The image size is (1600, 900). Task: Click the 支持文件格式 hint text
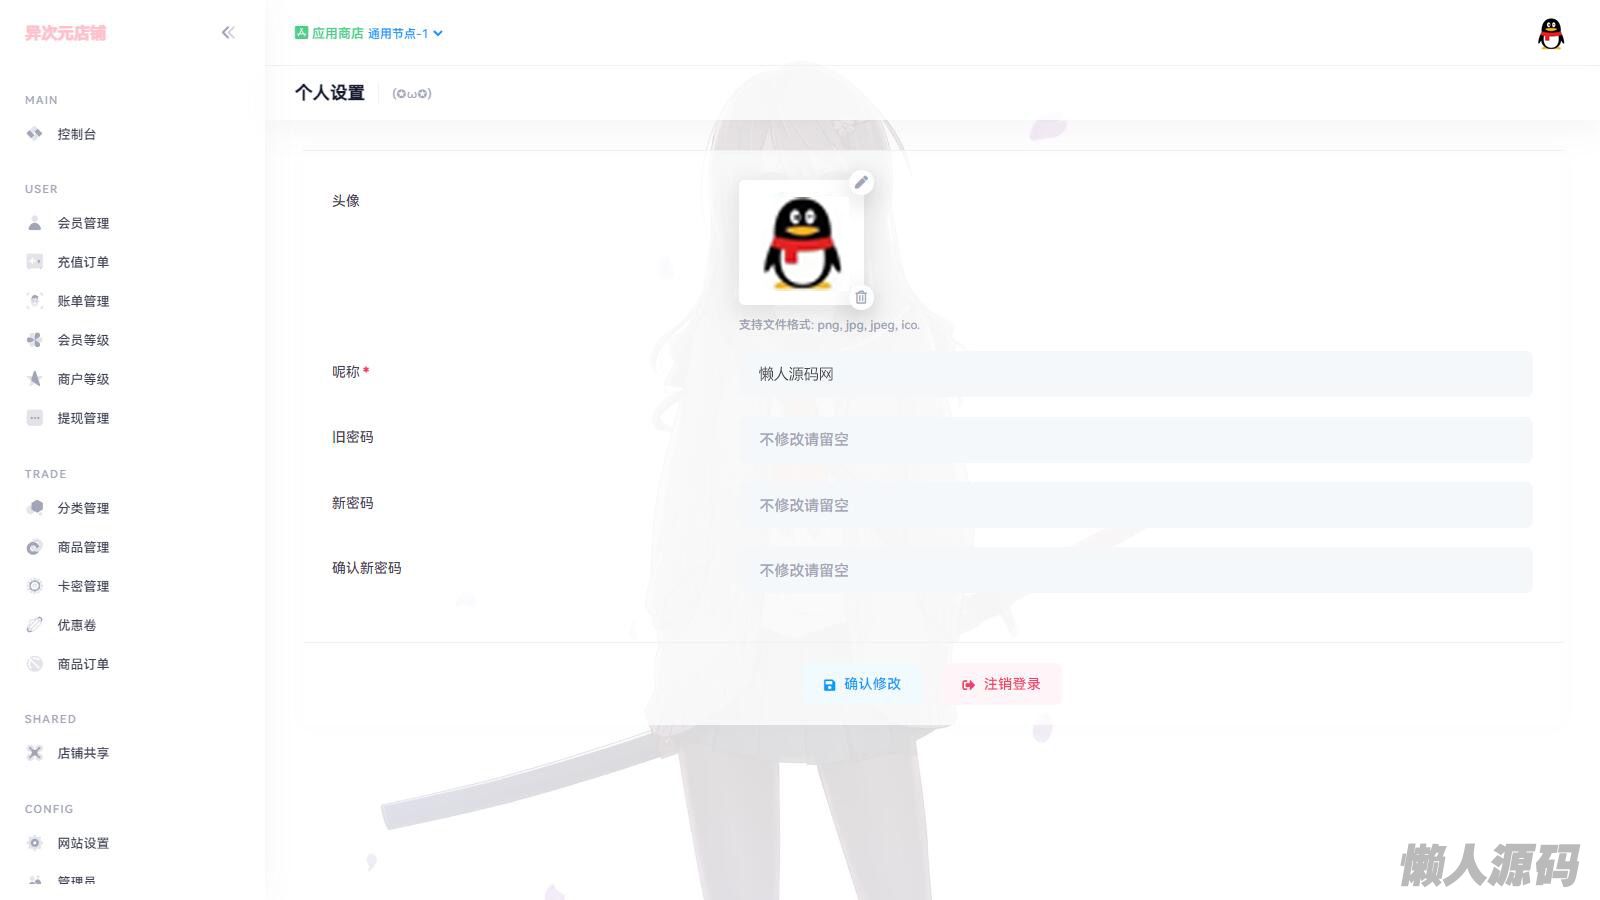point(829,325)
